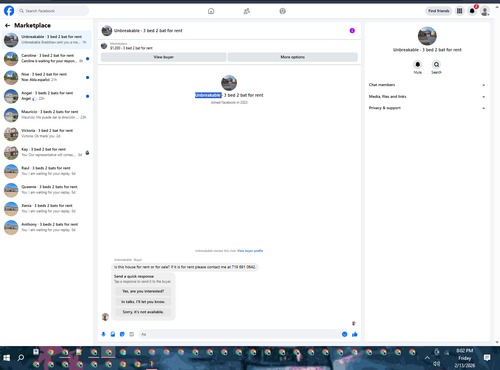Open the notifications bell
The height and width of the screenshot is (370, 500).
coord(472,11)
